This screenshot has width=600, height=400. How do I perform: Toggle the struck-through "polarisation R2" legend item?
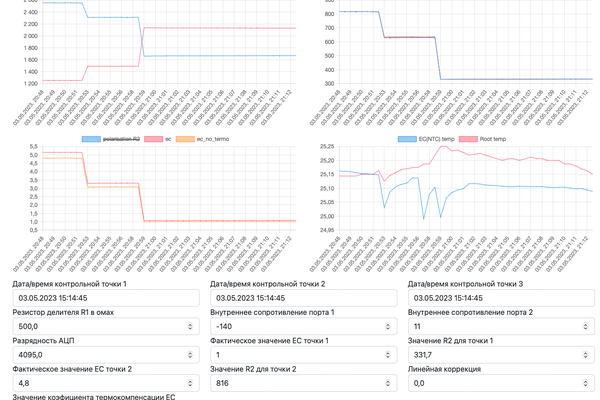coord(118,139)
